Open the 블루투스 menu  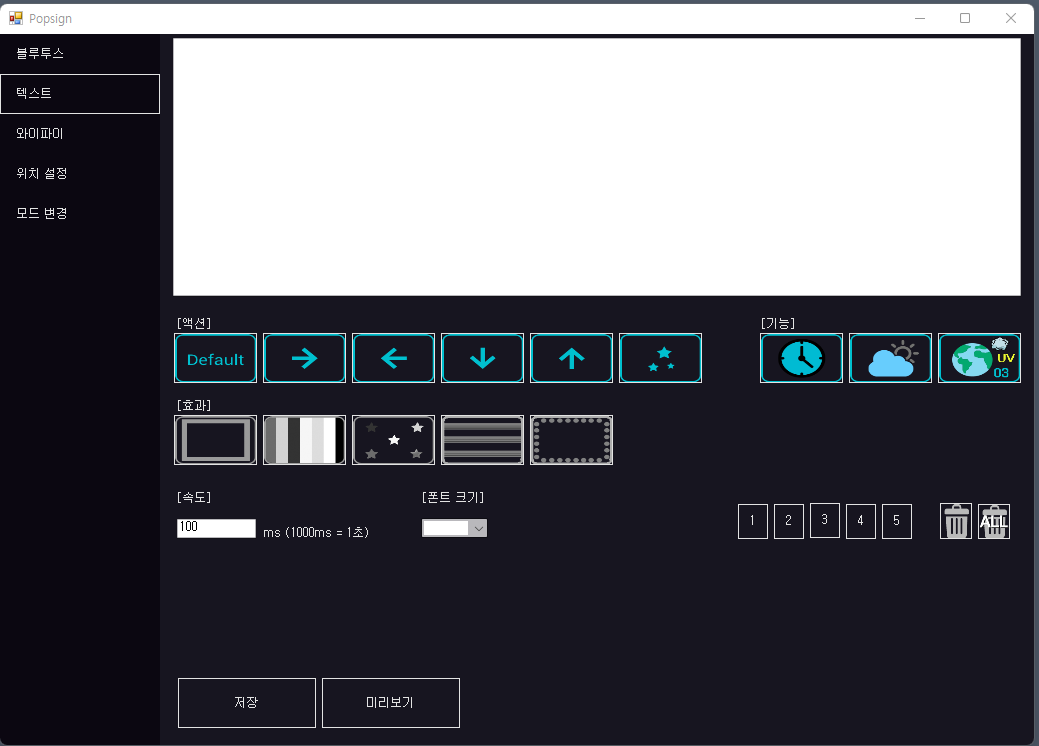[80, 54]
